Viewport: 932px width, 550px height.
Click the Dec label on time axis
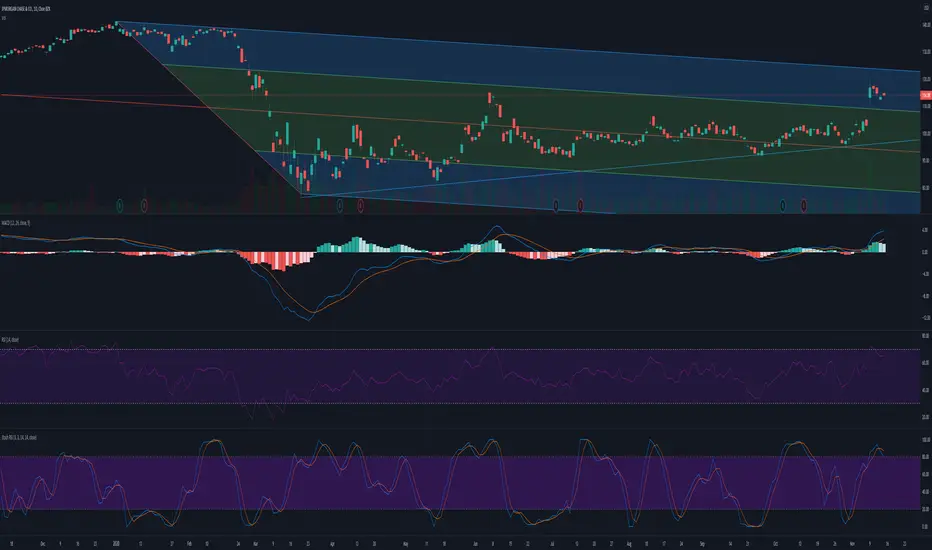pyautogui.click(x=43, y=543)
